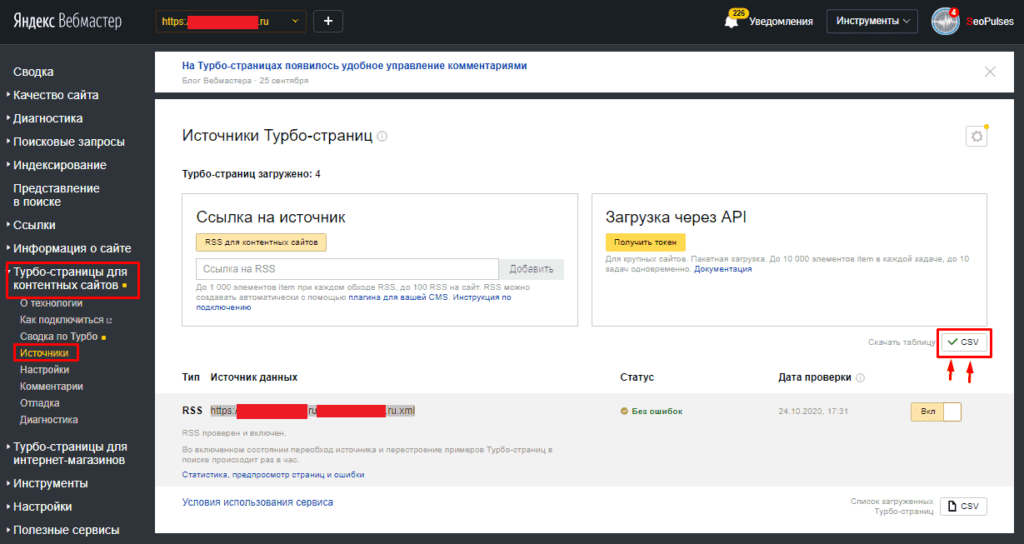Download loaded Turbo pages list CSV
This screenshot has height=544, width=1024.
pos(964,506)
